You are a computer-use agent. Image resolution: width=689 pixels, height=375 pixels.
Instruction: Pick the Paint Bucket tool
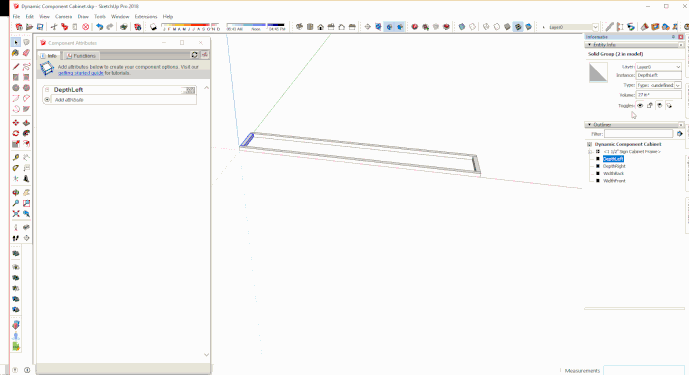pyautogui.click(x=16, y=53)
